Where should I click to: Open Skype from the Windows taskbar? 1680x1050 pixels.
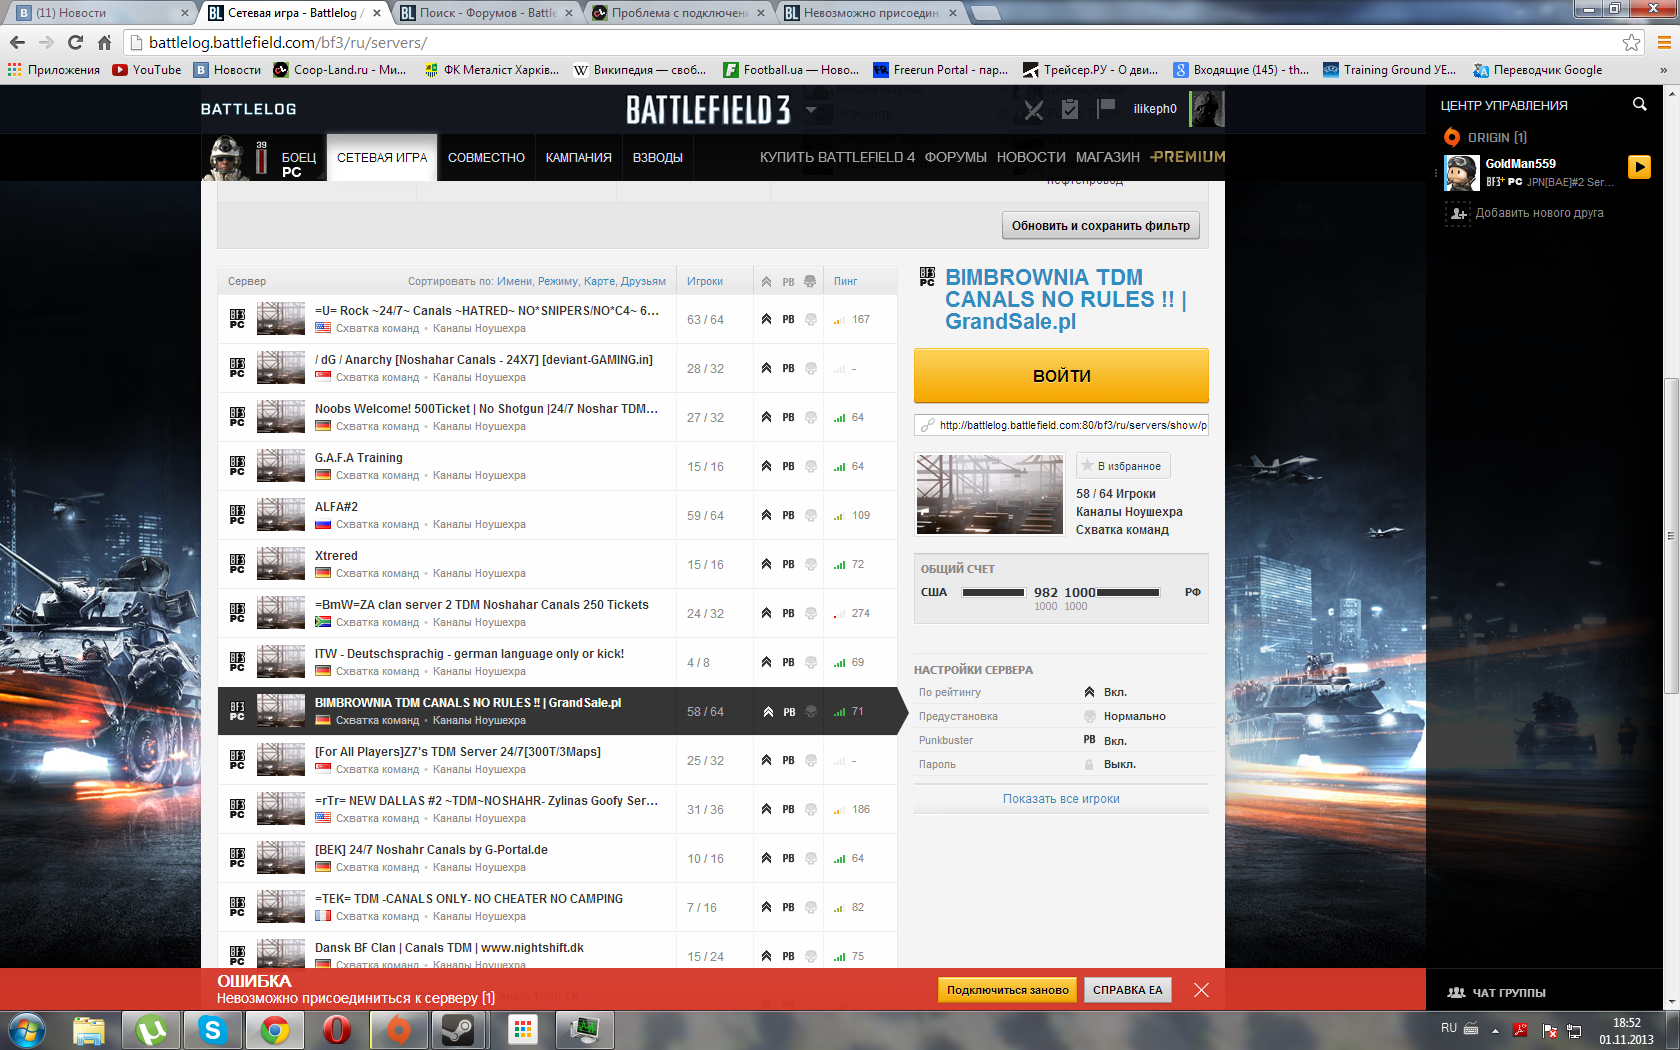tap(213, 1029)
